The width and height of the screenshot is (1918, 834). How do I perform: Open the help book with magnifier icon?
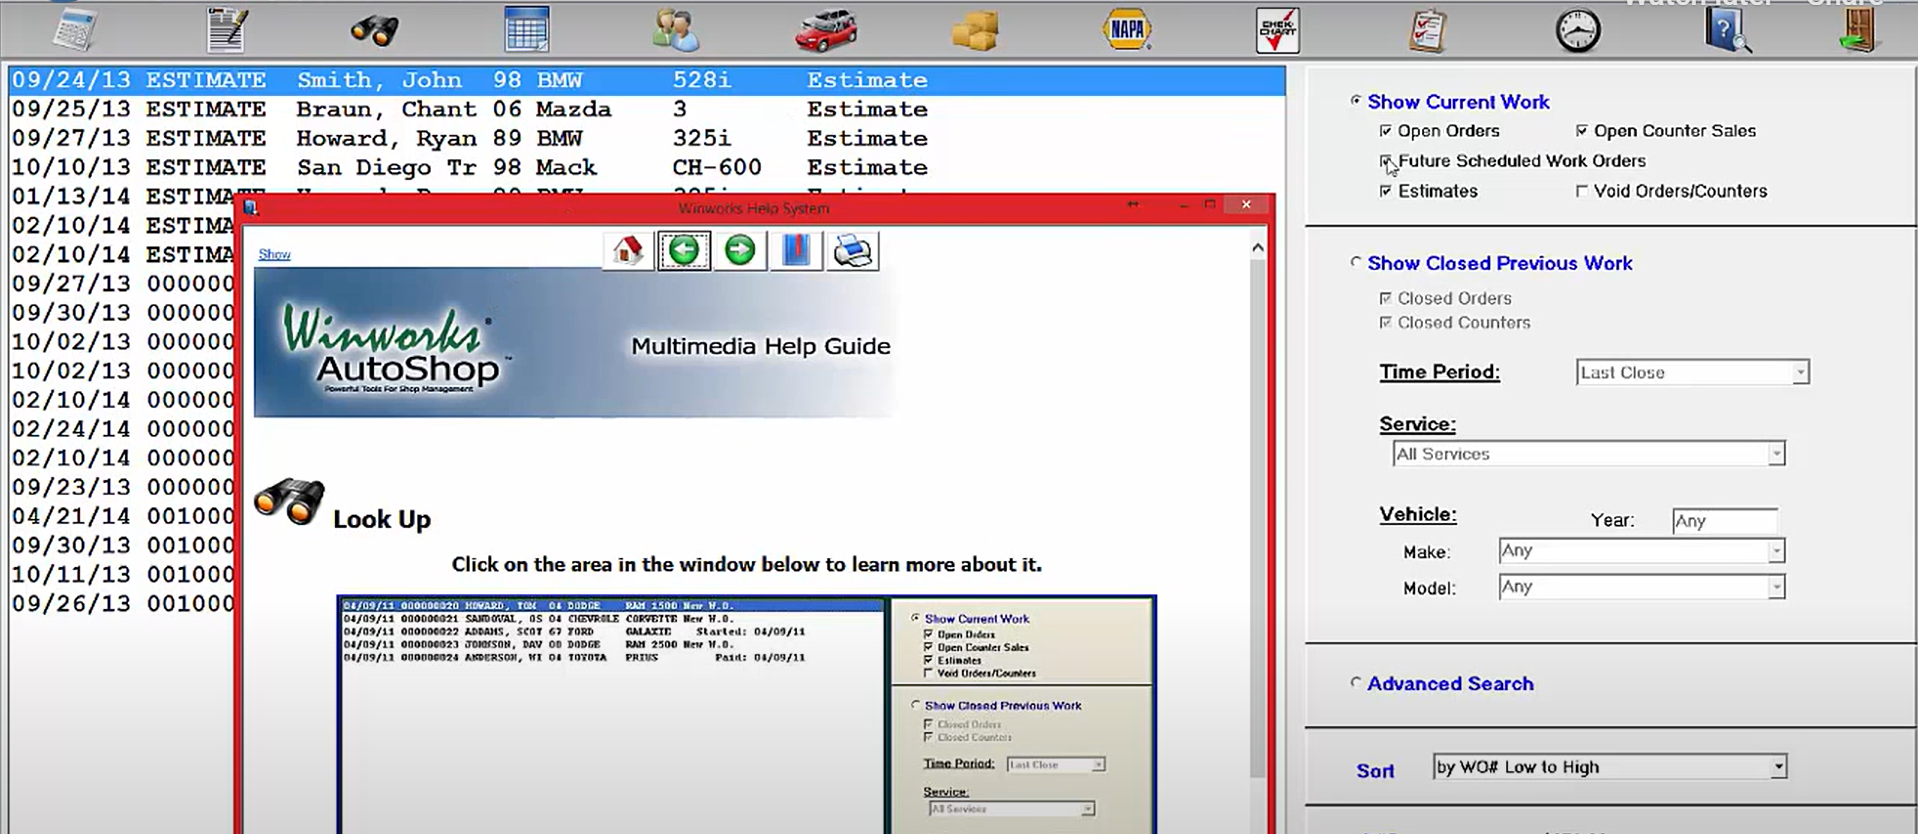[x=1728, y=30]
